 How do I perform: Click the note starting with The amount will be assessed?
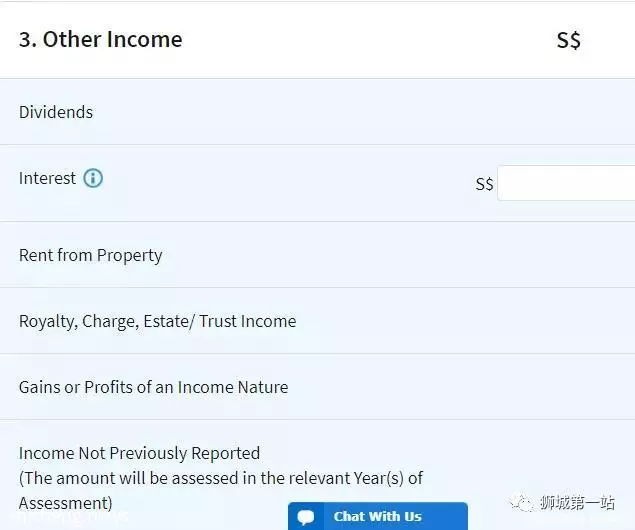221,490
